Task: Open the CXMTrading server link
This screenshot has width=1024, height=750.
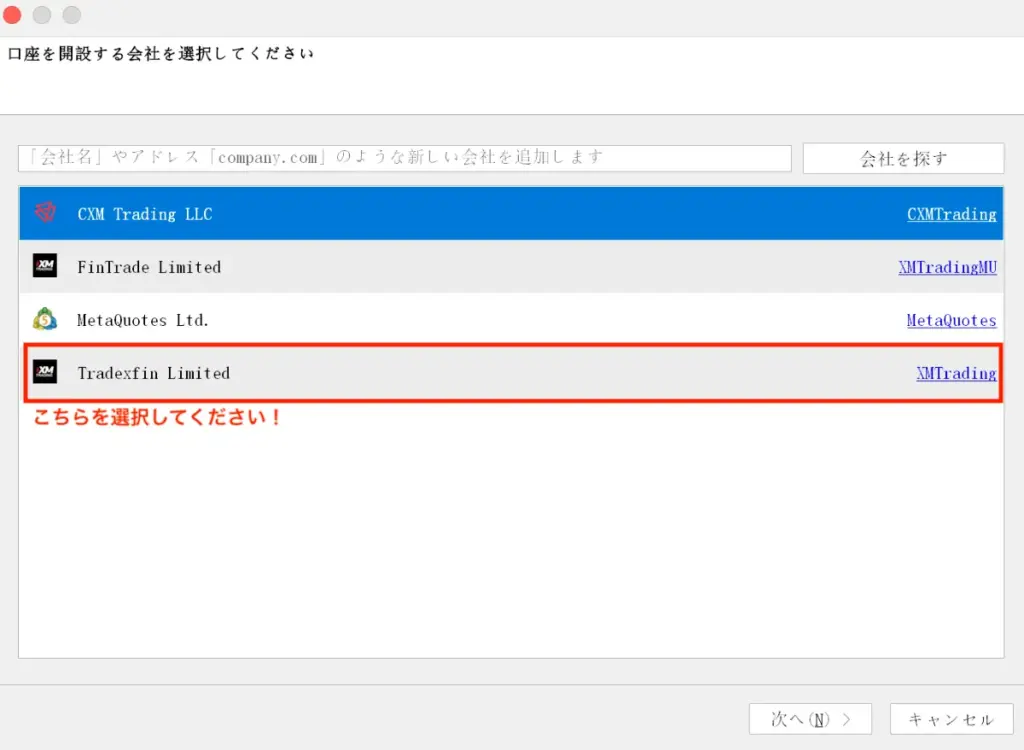Action: [x=951, y=213]
